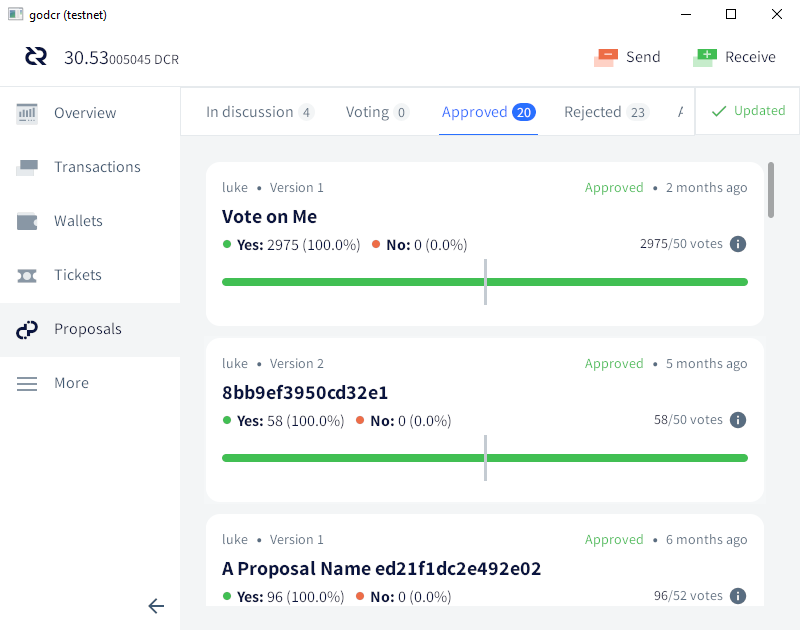Open the Rejected proposals tab
The width and height of the screenshot is (800, 630).
click(607, 112)
